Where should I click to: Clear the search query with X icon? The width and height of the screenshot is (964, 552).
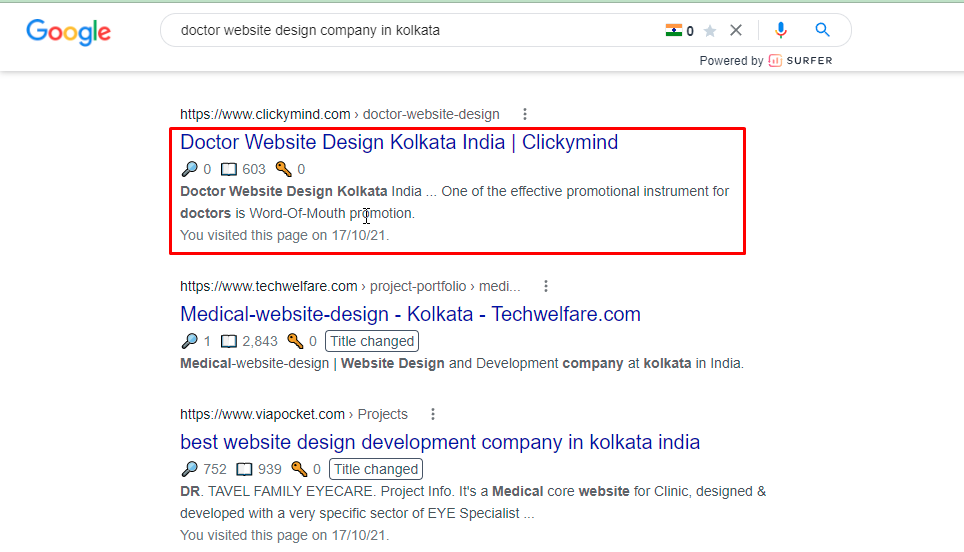coord(736,31)
